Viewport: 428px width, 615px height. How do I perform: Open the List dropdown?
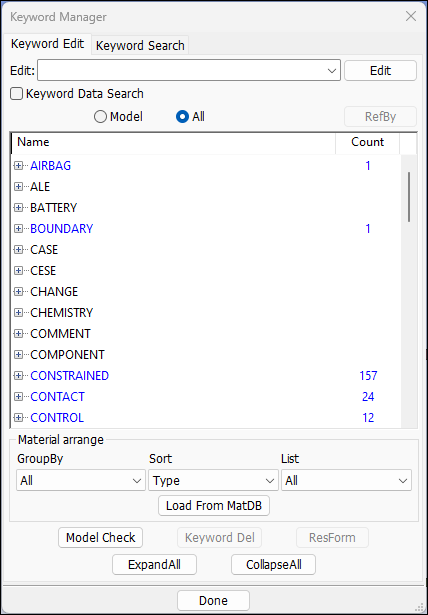(346, 480)
